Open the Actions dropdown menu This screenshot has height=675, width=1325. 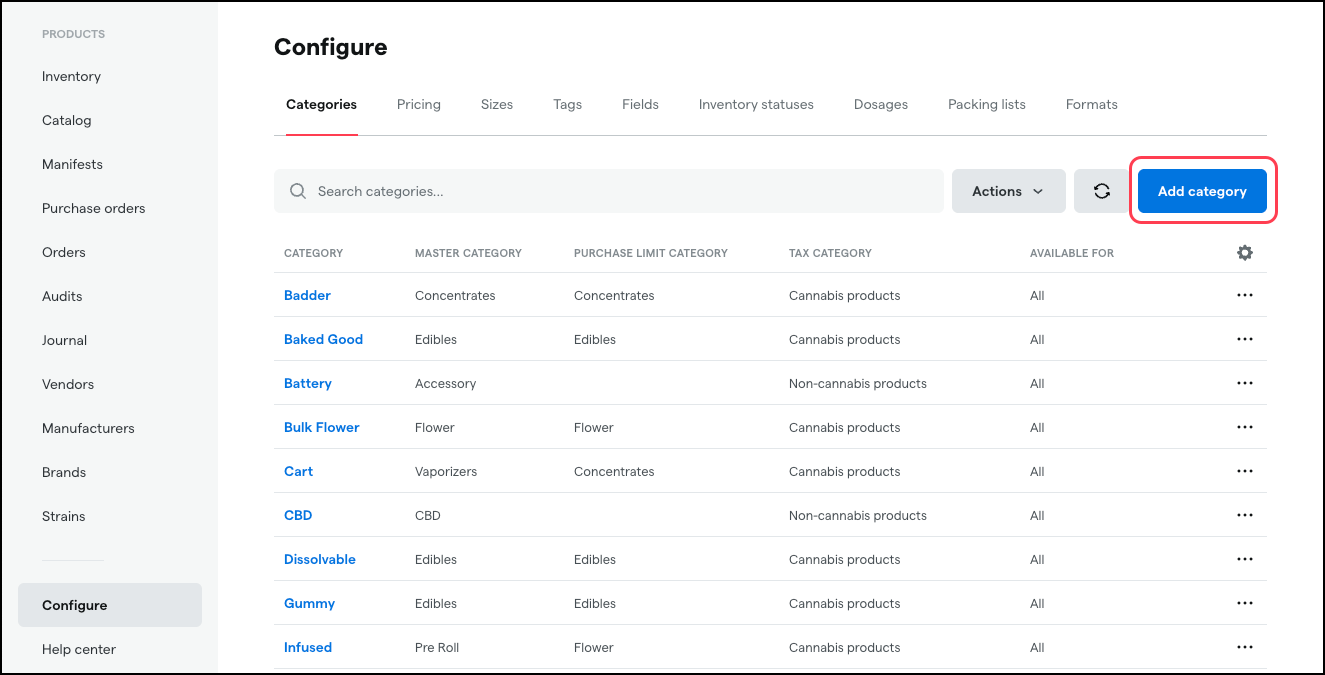(1008, 190)
